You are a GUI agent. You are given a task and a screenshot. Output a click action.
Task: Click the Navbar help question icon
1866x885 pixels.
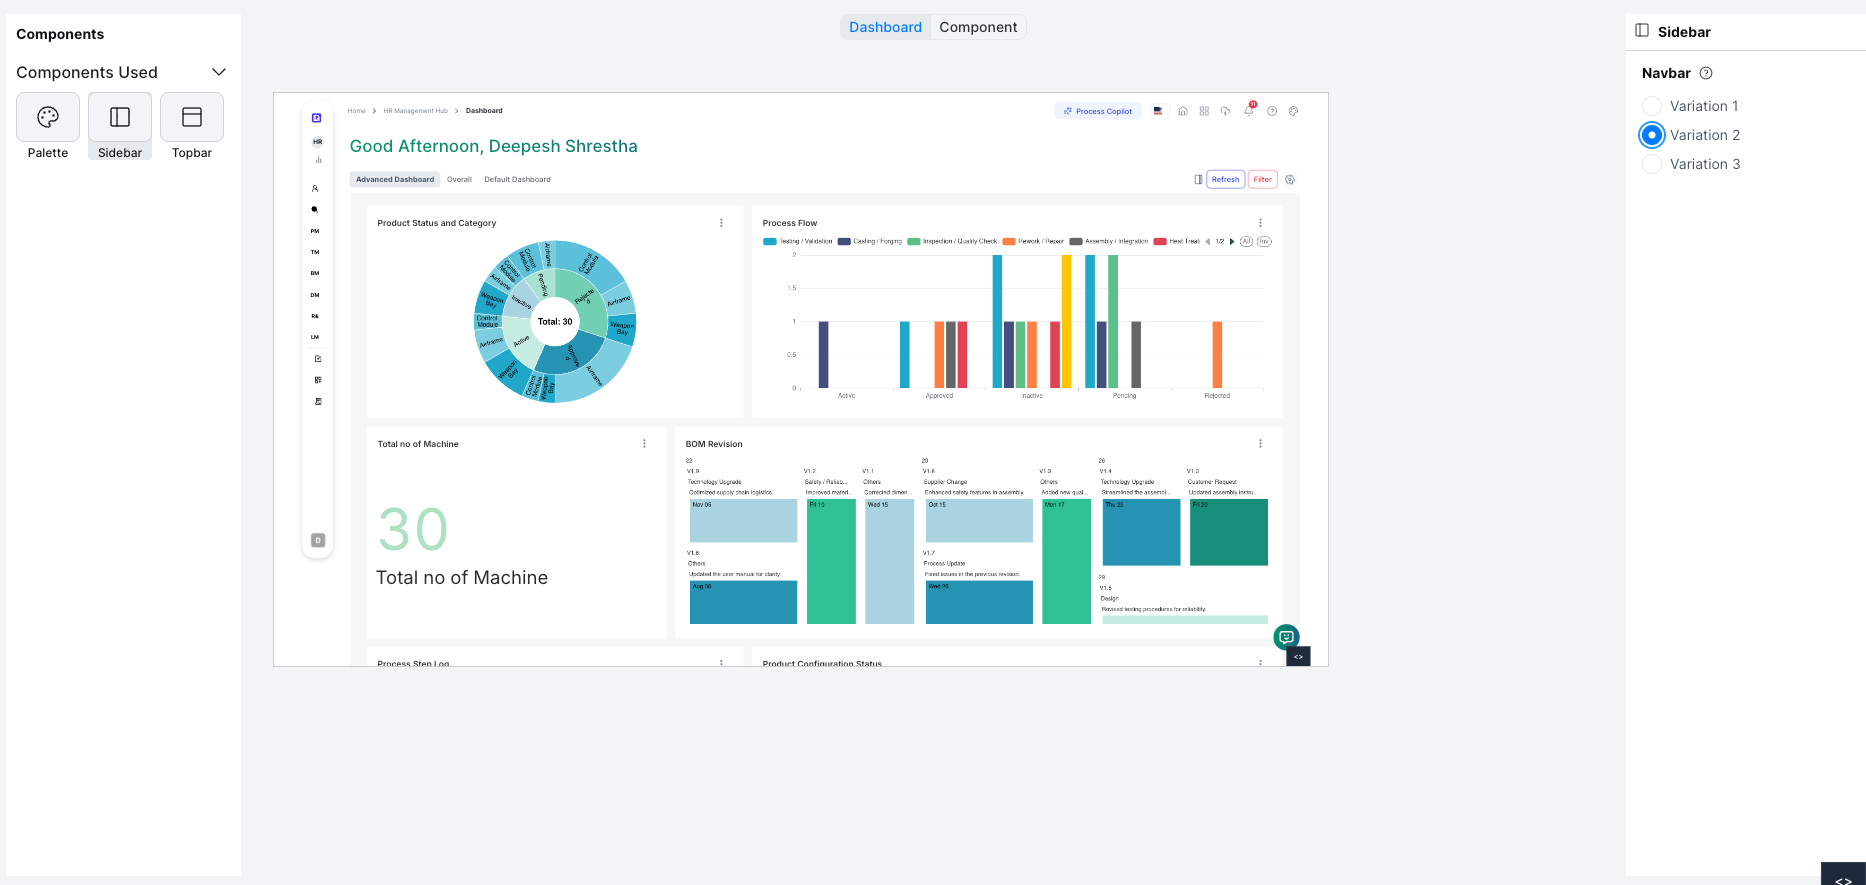click(x=1706, y=73)
